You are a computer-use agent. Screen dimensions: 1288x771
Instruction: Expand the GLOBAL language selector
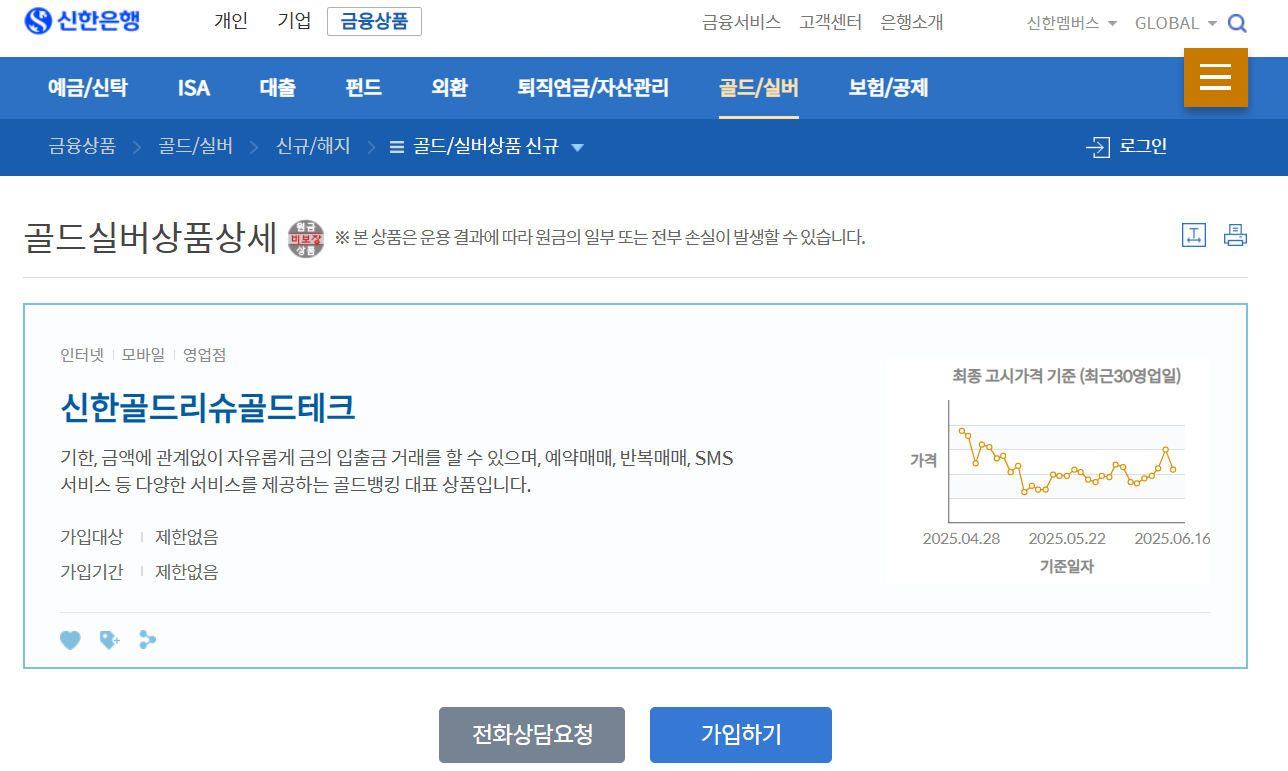click(1171, 22)
